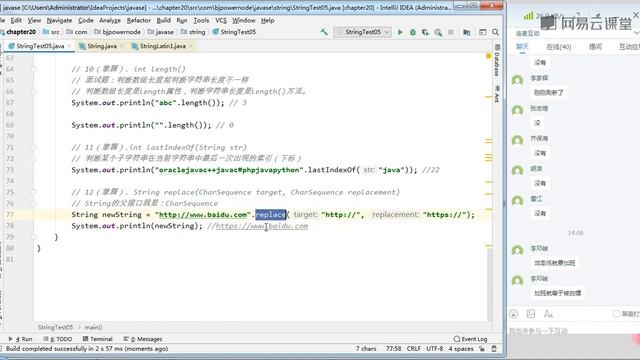Open the profiler run icon
640x360 pixels.
point(438,32)
